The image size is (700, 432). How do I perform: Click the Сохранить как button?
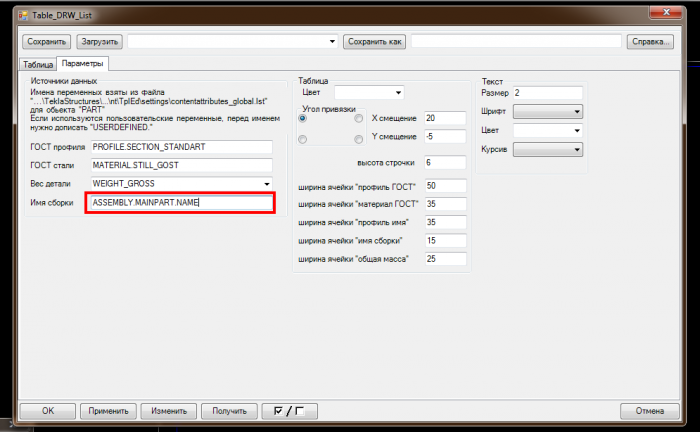(375, 42)
